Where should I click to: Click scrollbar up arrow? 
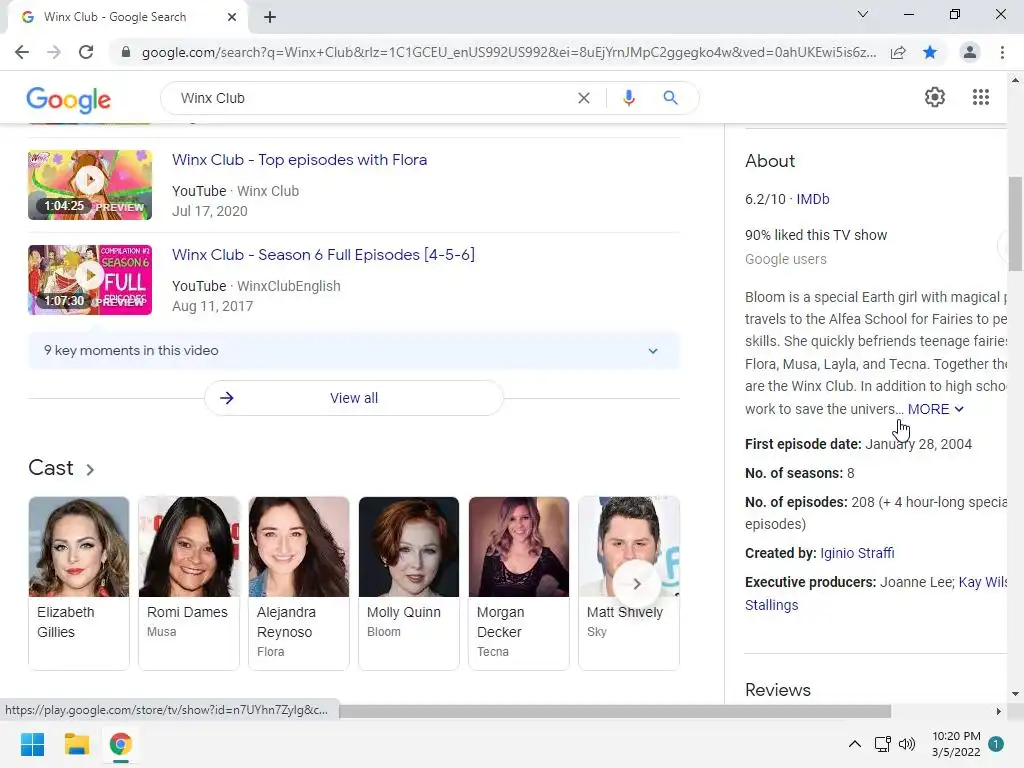(1015, 80)
